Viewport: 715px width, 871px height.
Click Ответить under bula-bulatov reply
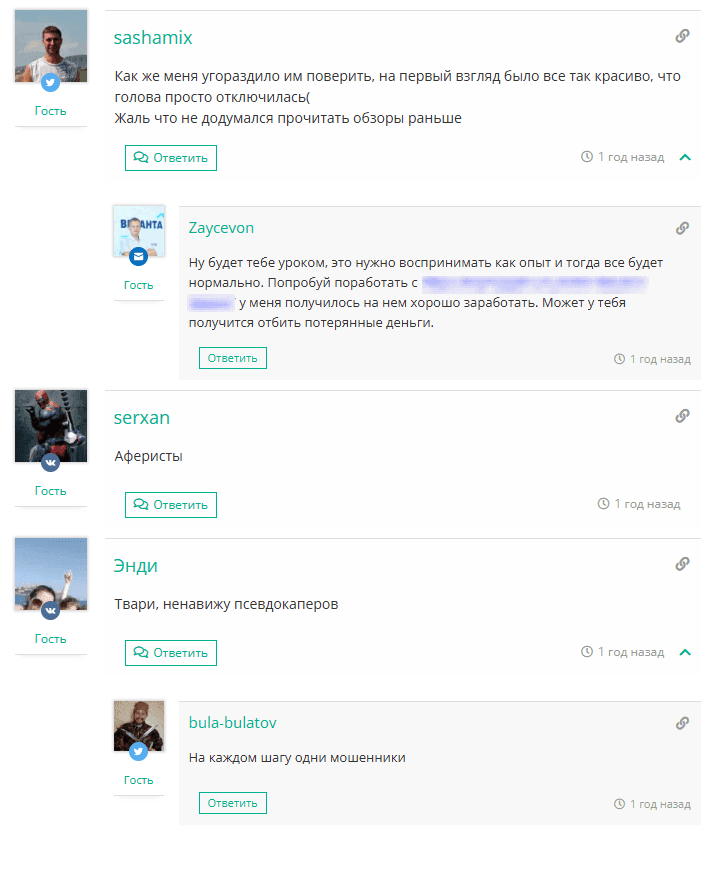click(233, 803)
